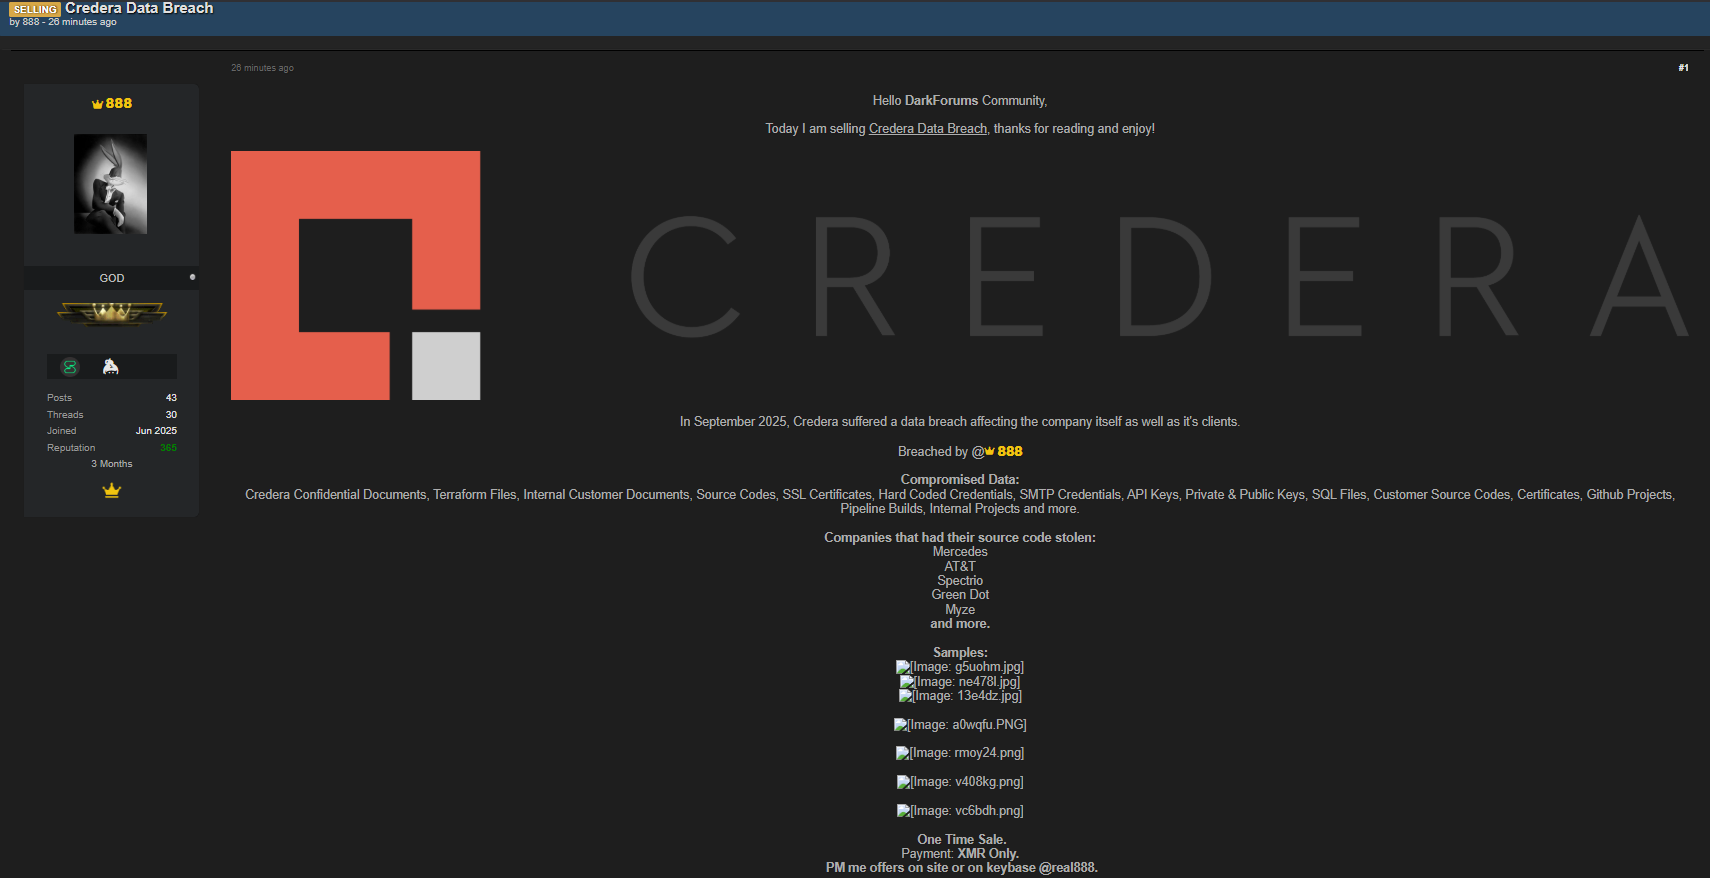Open sample image a0wqfu.PNG
Image resolution: width=1710 pixels, height=878 pixels.
959,725
